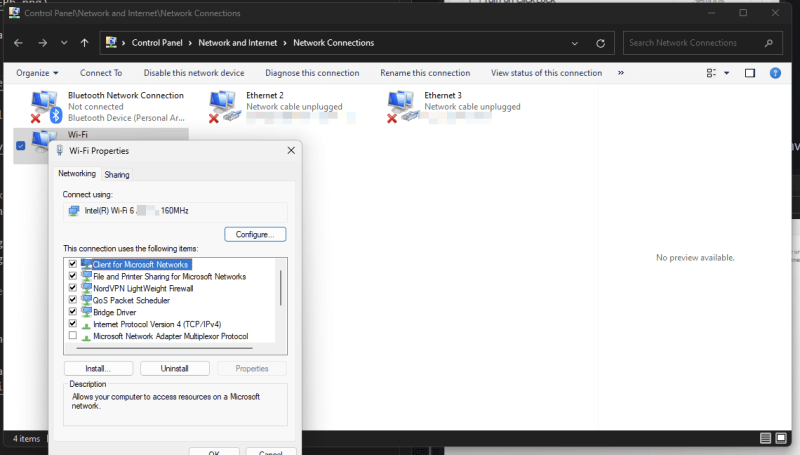Open Control Panel breadcrumb
This screenshot has width=800, height=455.
157,43
